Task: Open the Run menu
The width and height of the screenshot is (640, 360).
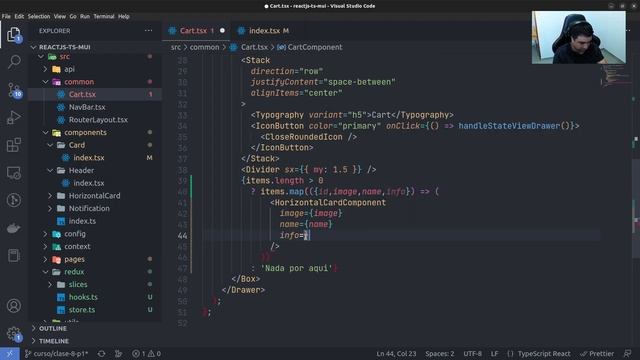Action: [85, 16]
